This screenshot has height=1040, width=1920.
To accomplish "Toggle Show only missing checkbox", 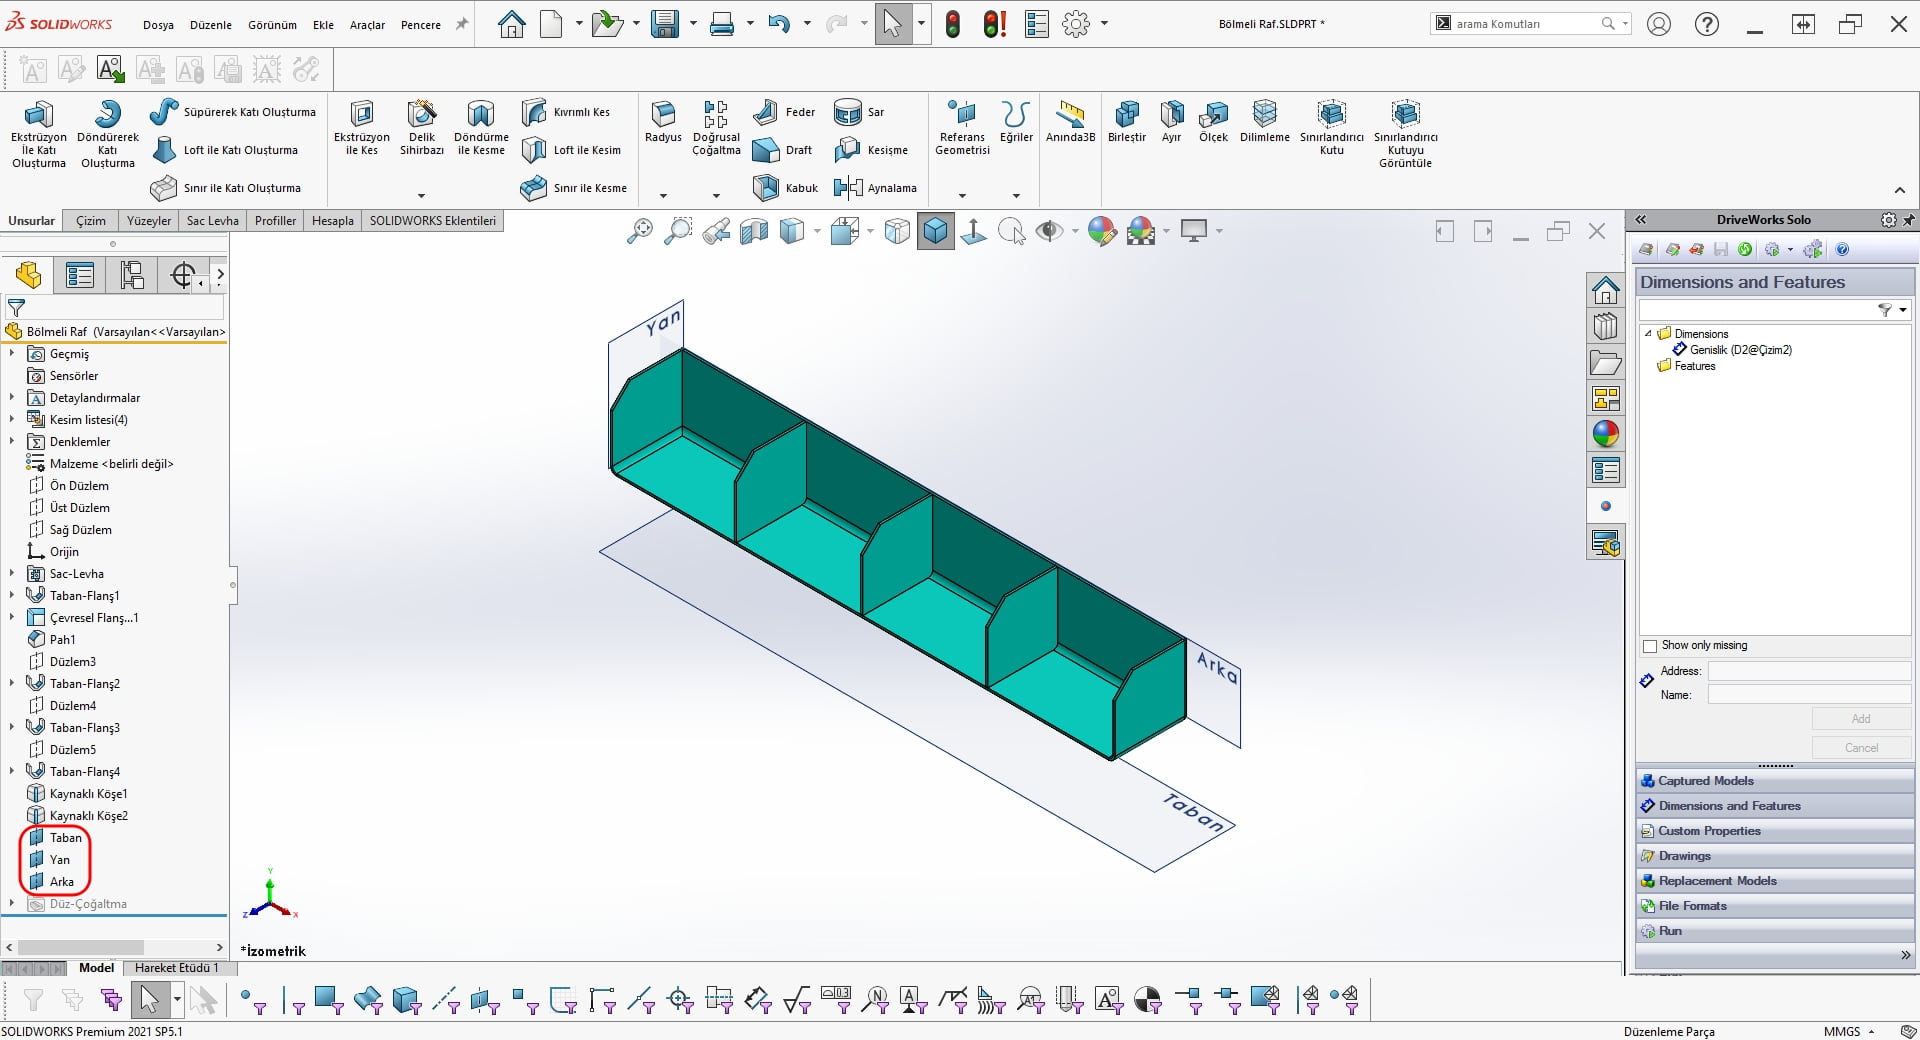I will coord(1650,646).
